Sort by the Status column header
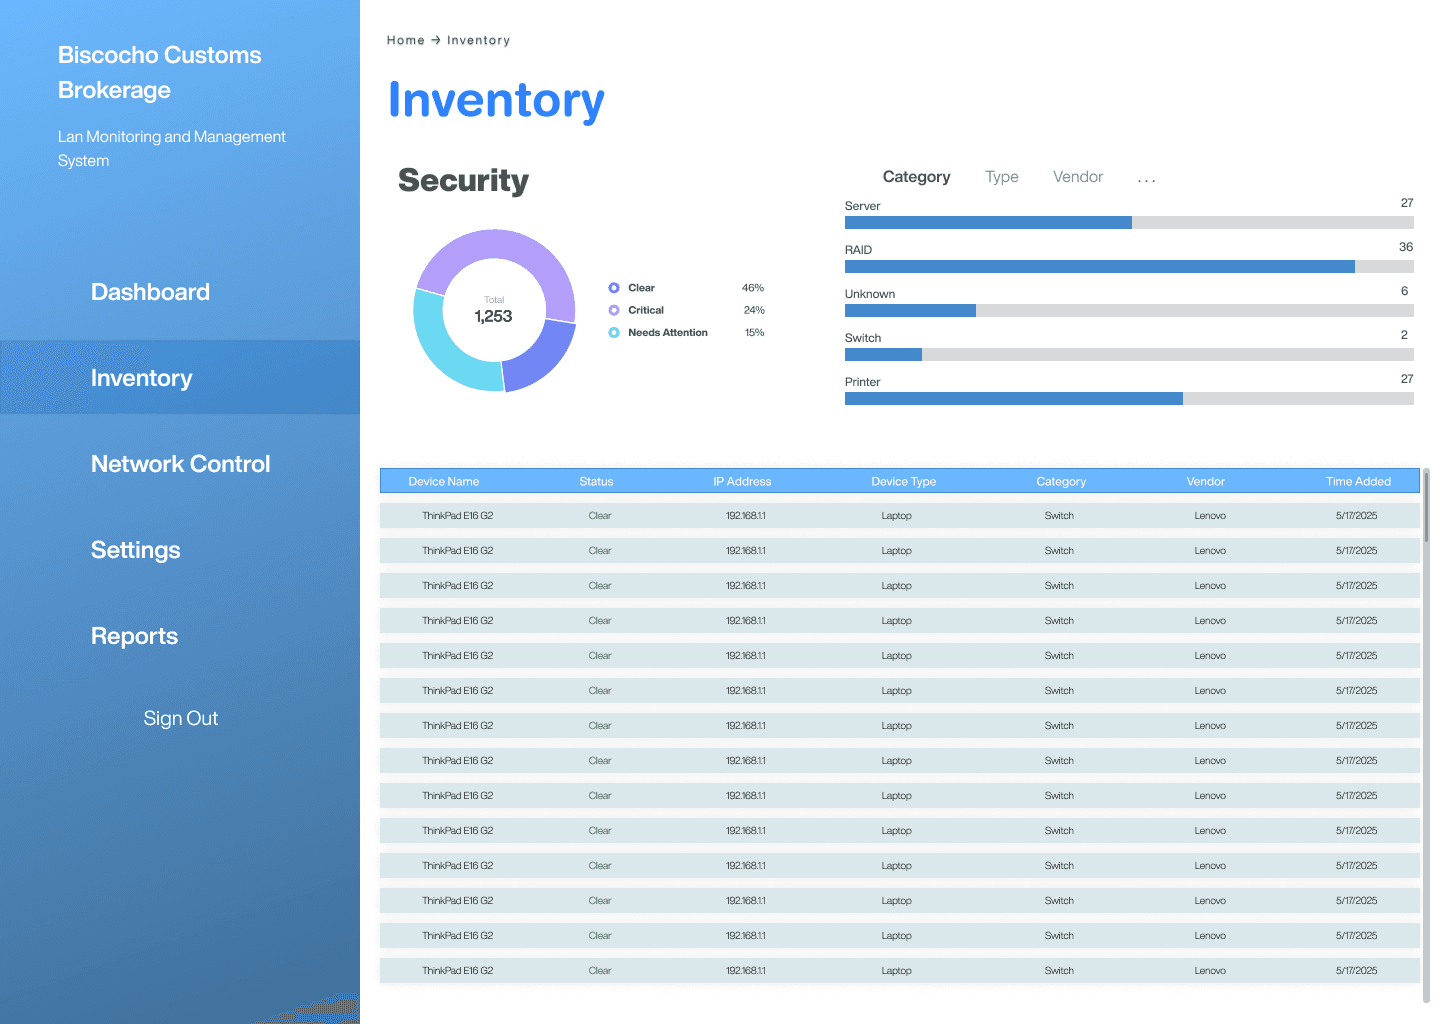1440x1024 pixels. 596,481
